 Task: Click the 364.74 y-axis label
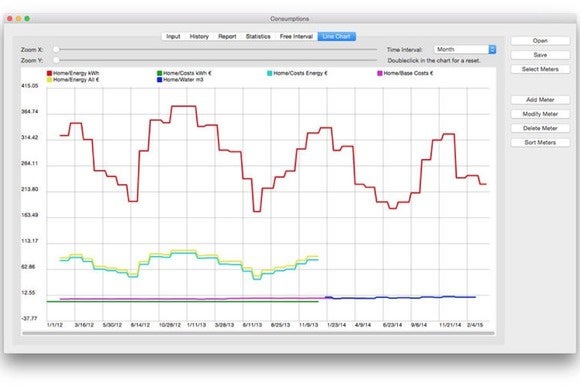(30, 112)
